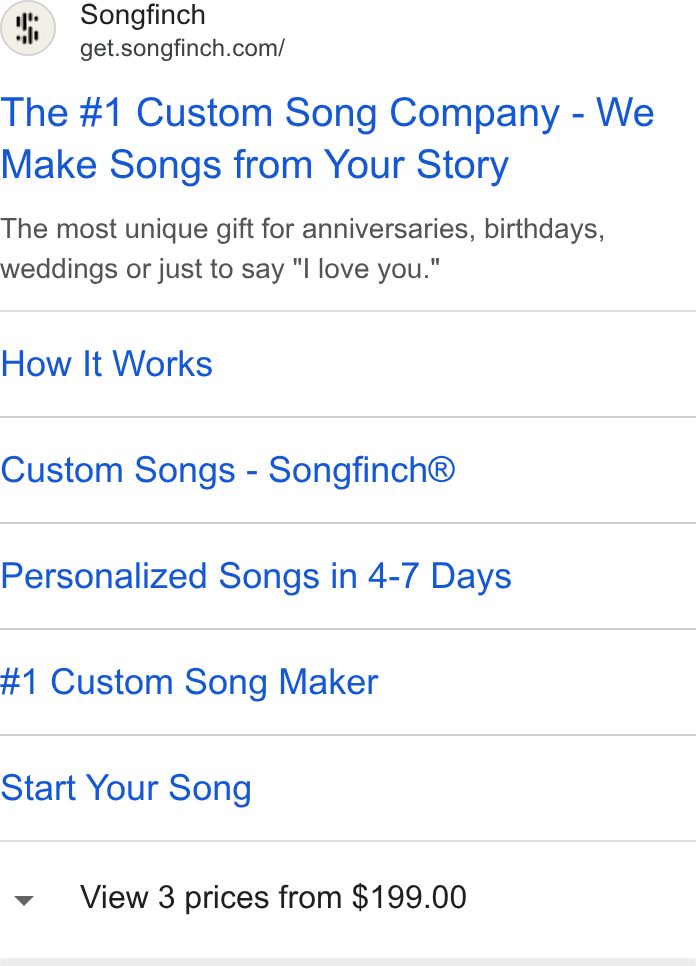Image resolution: width=696 pixels, height=966 pixels.
Task: Click the ad description about anniversaries and birthdays
Action: coord(302,249)
